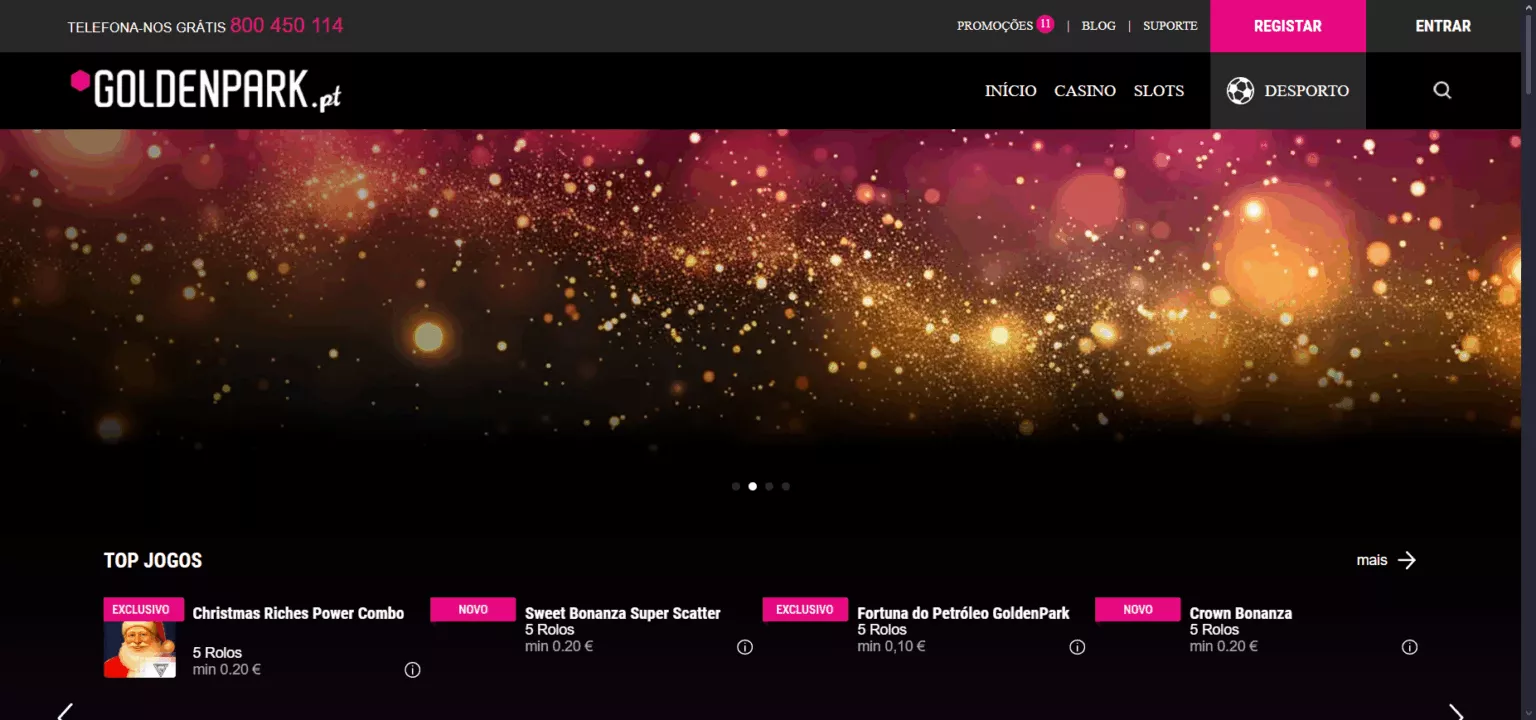Open the Slots menu item
The image size is (1536, 720).
1158,91
